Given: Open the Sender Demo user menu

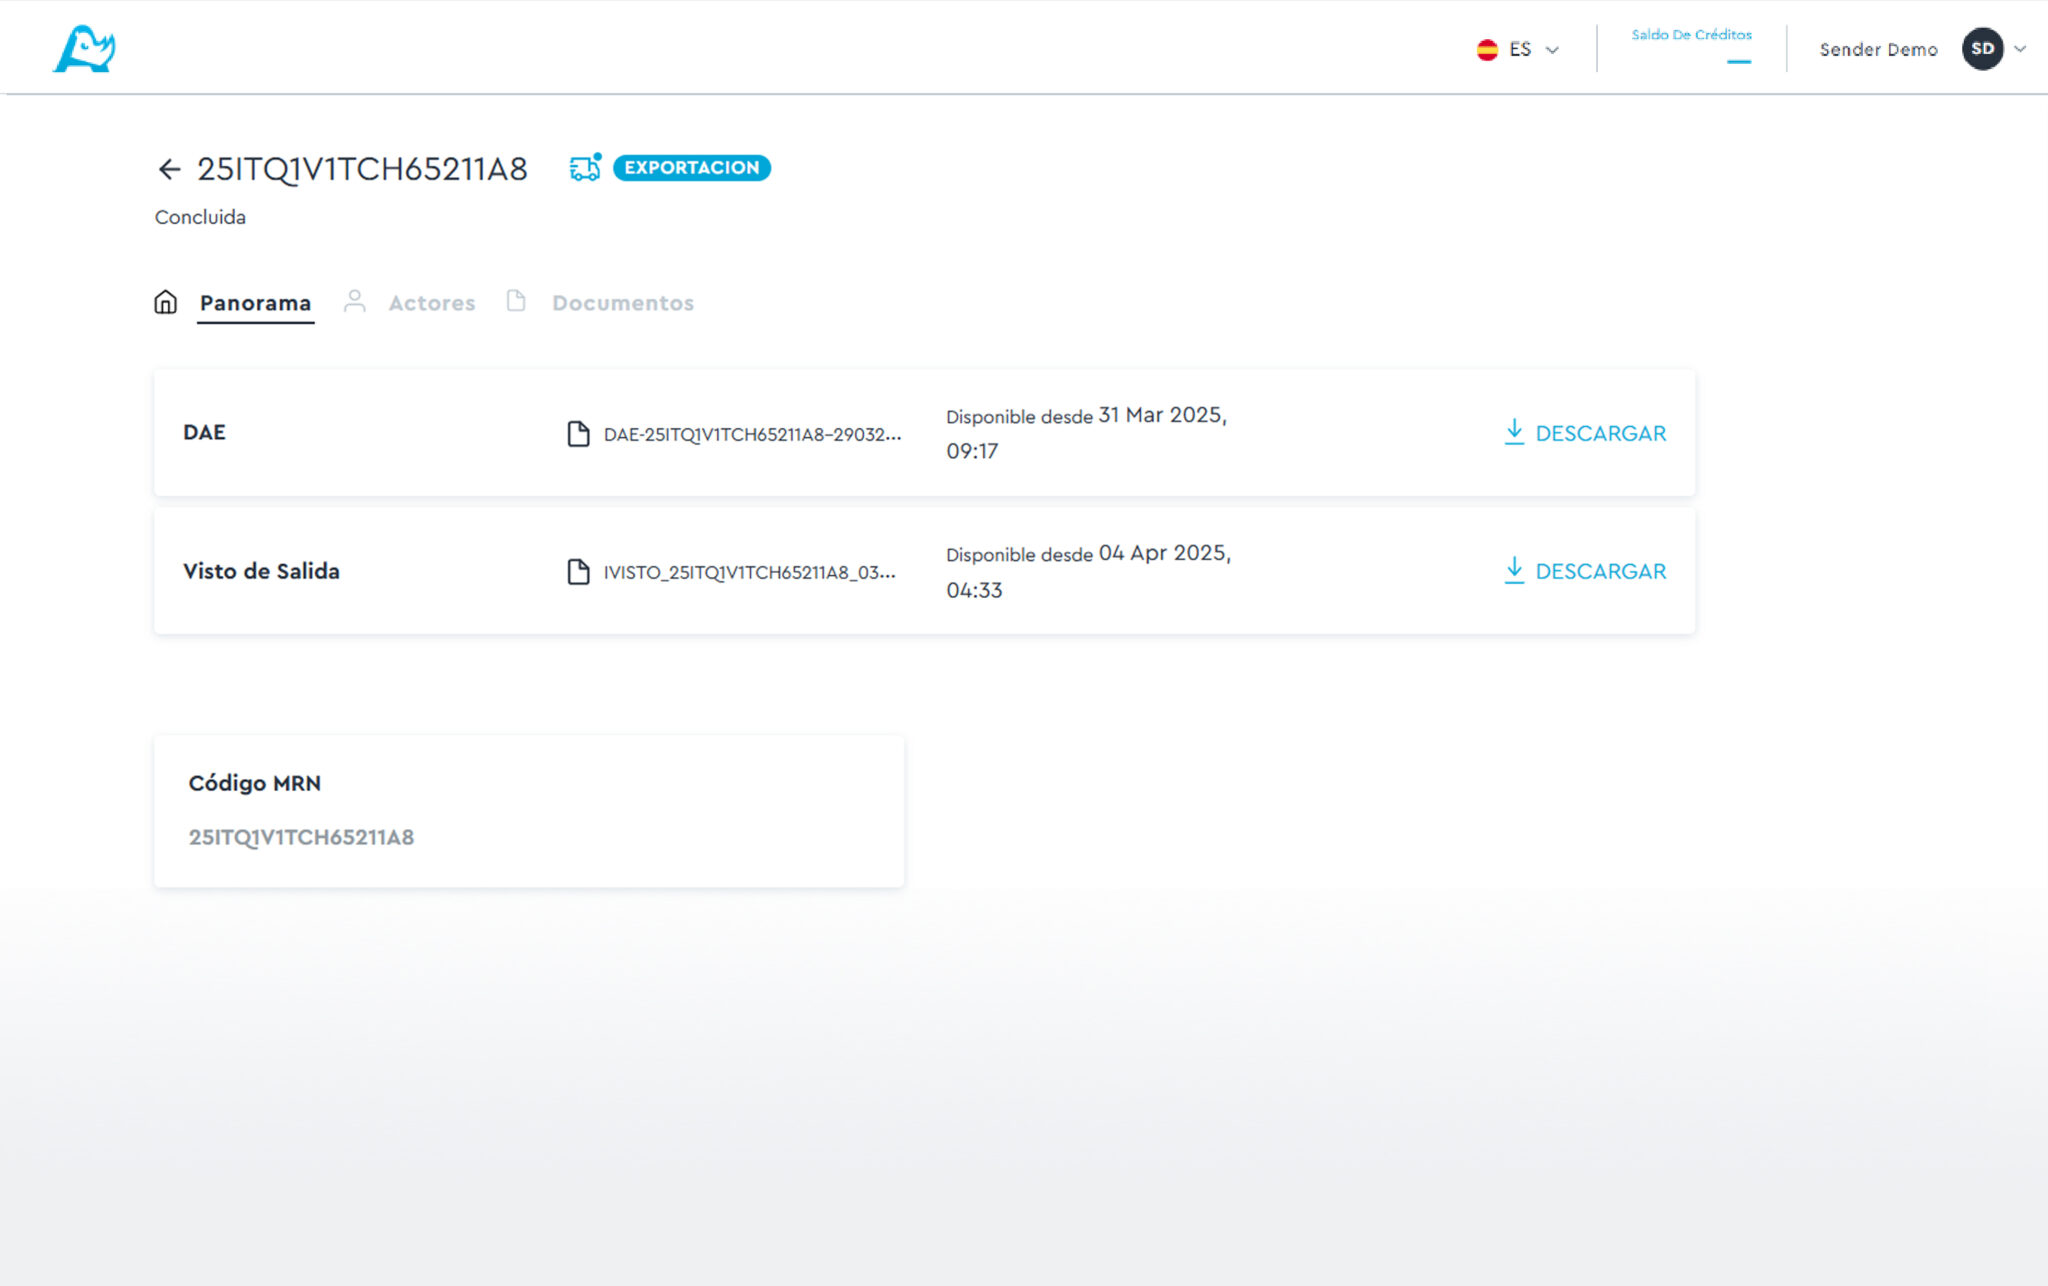Looking at the screenshot, I should pos(1878,50).
